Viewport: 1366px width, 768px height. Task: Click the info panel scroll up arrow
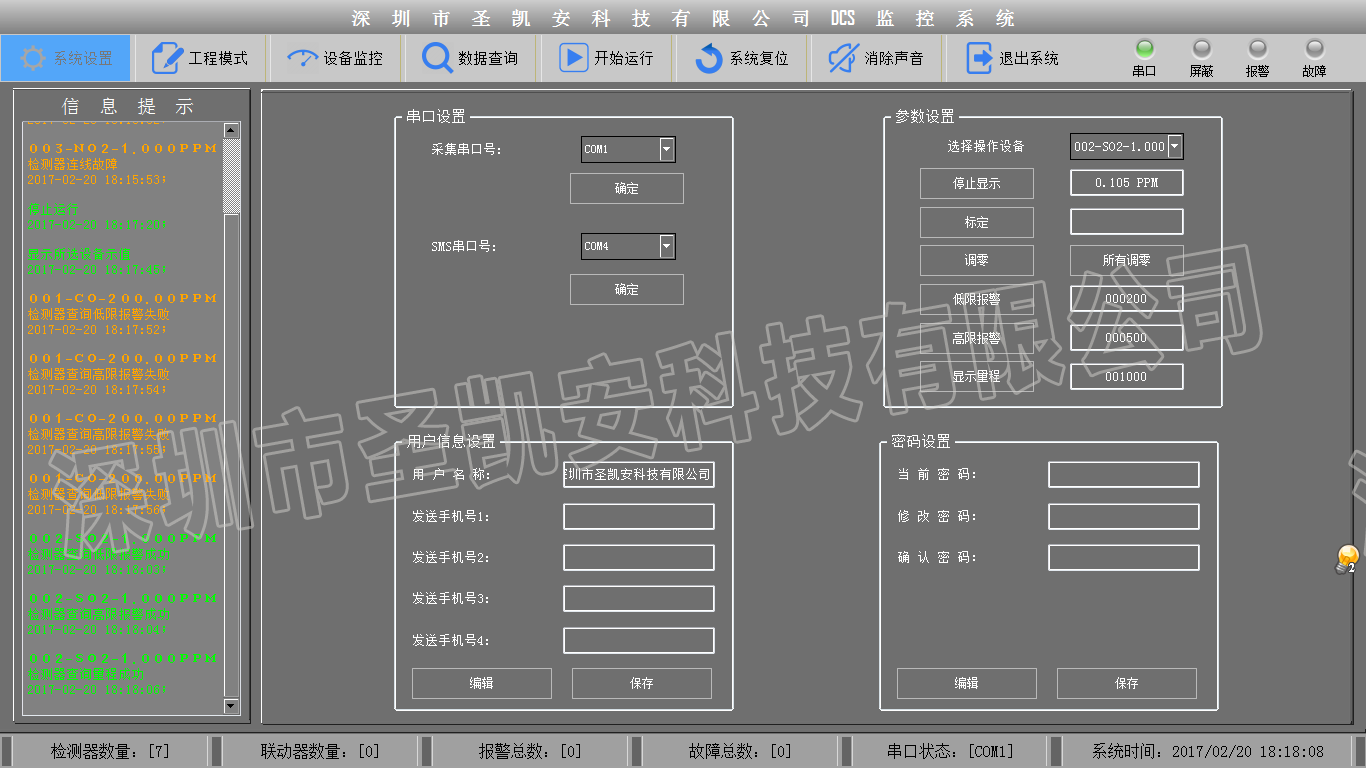pos(232,130)
